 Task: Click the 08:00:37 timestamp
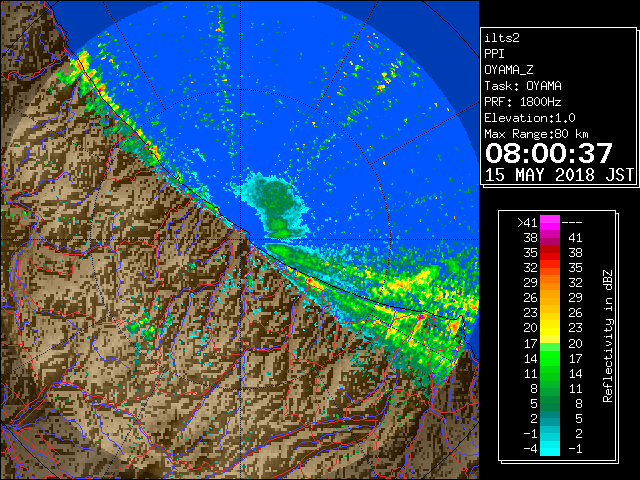click(549, 153)
